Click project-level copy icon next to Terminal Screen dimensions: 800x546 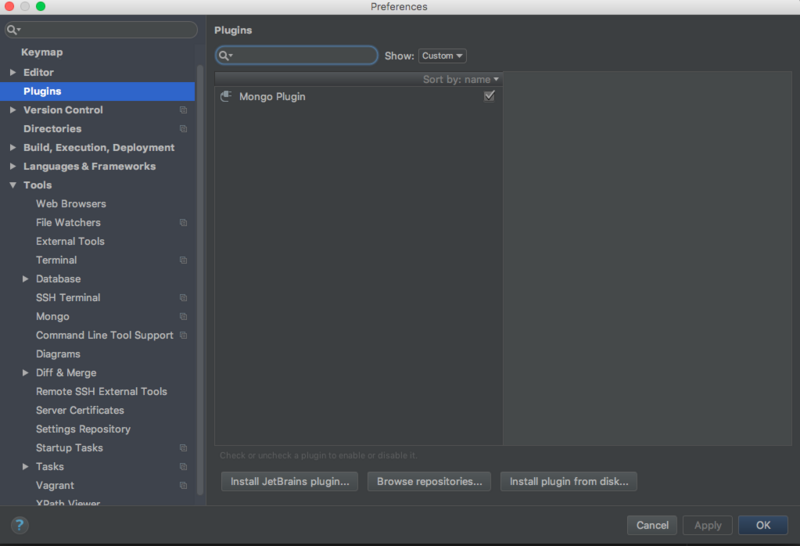183,260
